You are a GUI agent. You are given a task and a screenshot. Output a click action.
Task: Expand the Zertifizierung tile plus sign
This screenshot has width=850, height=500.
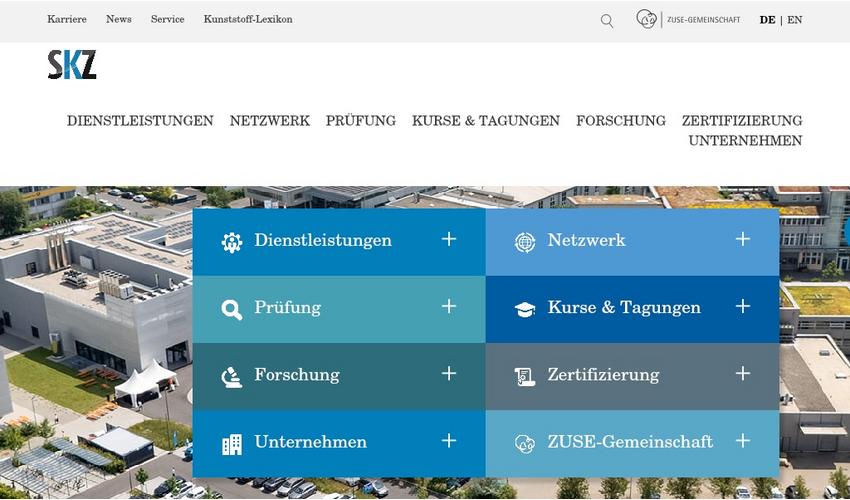click(743, 374)
